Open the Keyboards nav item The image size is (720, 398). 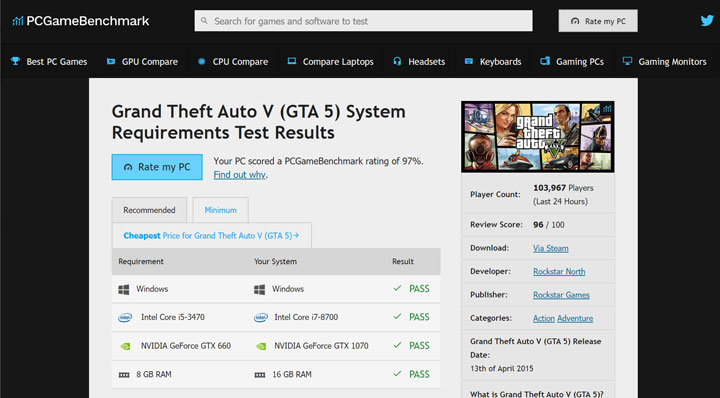click(x=493, y=61)
